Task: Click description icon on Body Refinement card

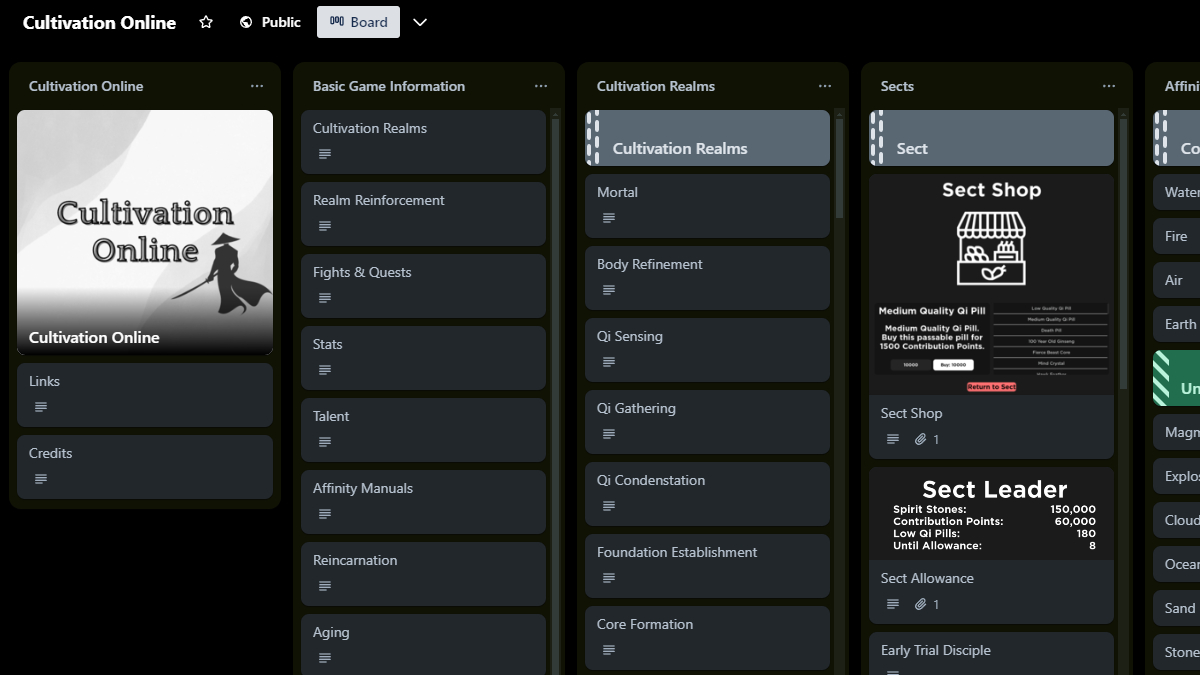Action: click(x=609, y=290)
